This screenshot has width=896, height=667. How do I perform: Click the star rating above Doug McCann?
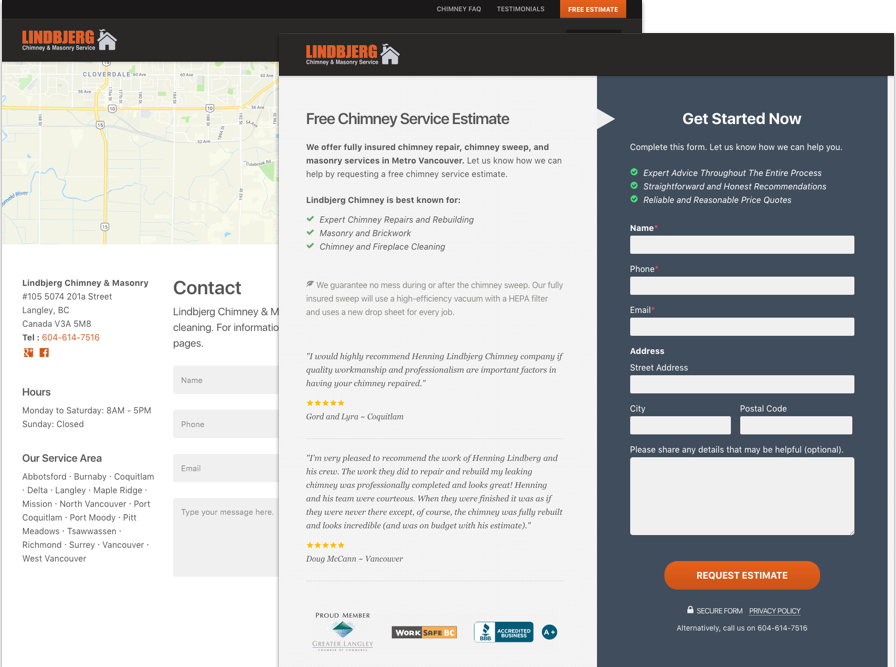click(x=325, y=545)
